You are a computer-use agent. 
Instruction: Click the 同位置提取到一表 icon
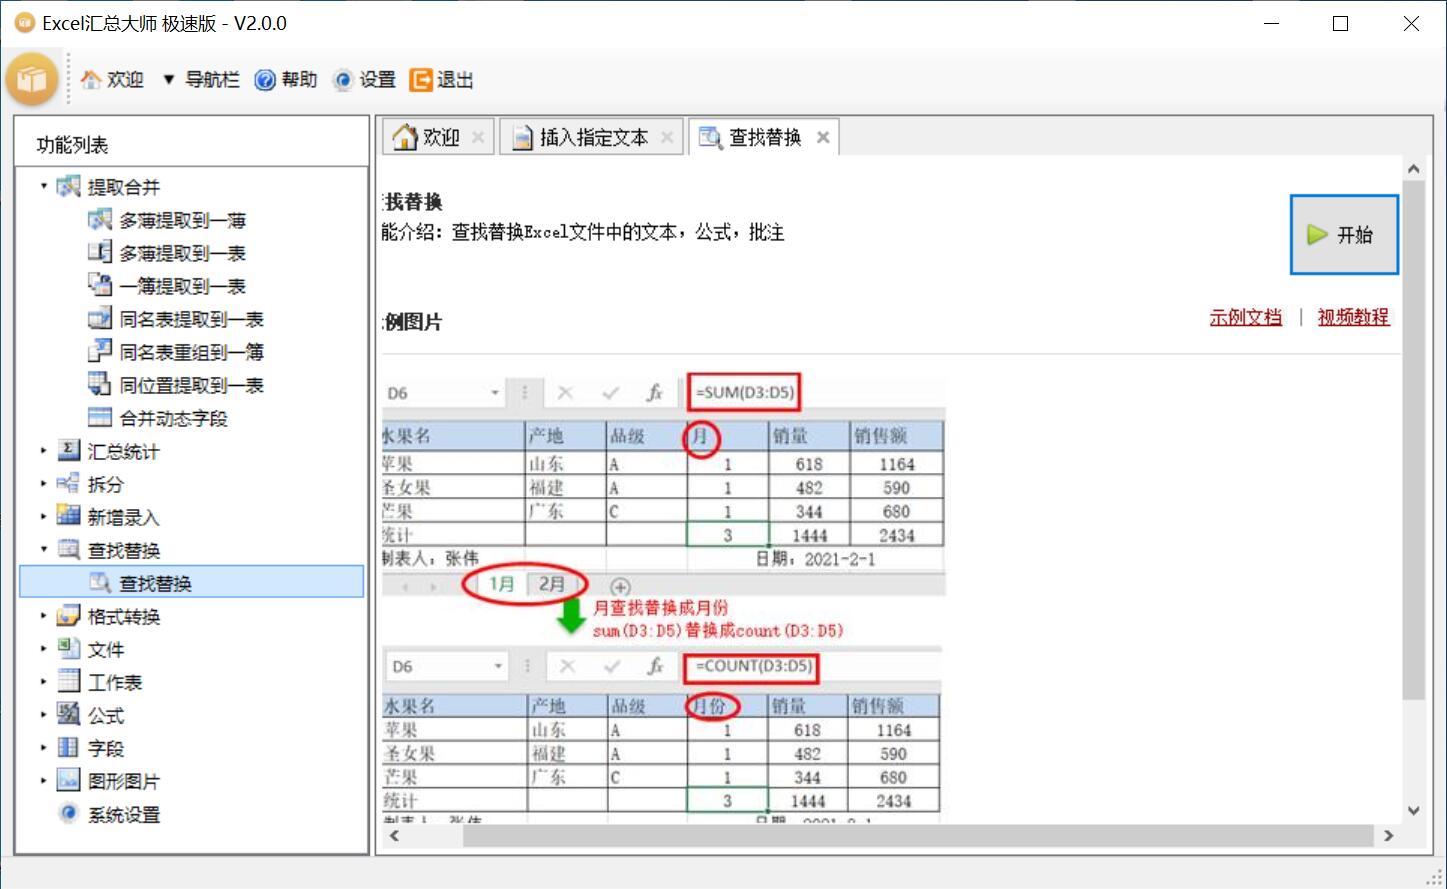100,384
